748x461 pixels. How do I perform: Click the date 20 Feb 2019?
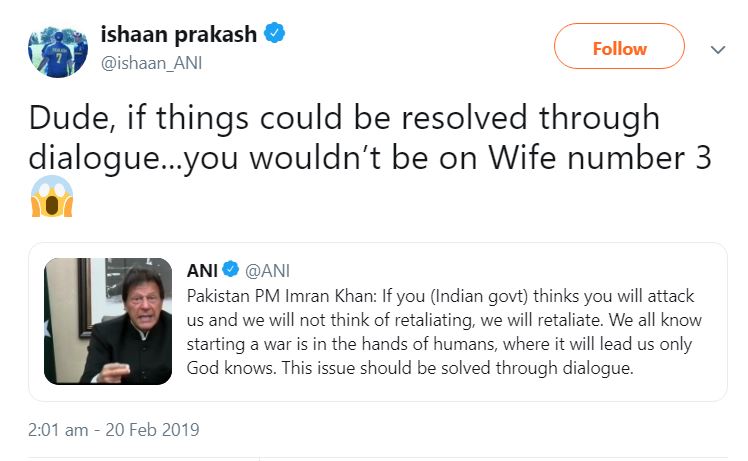tap(152, 430)
